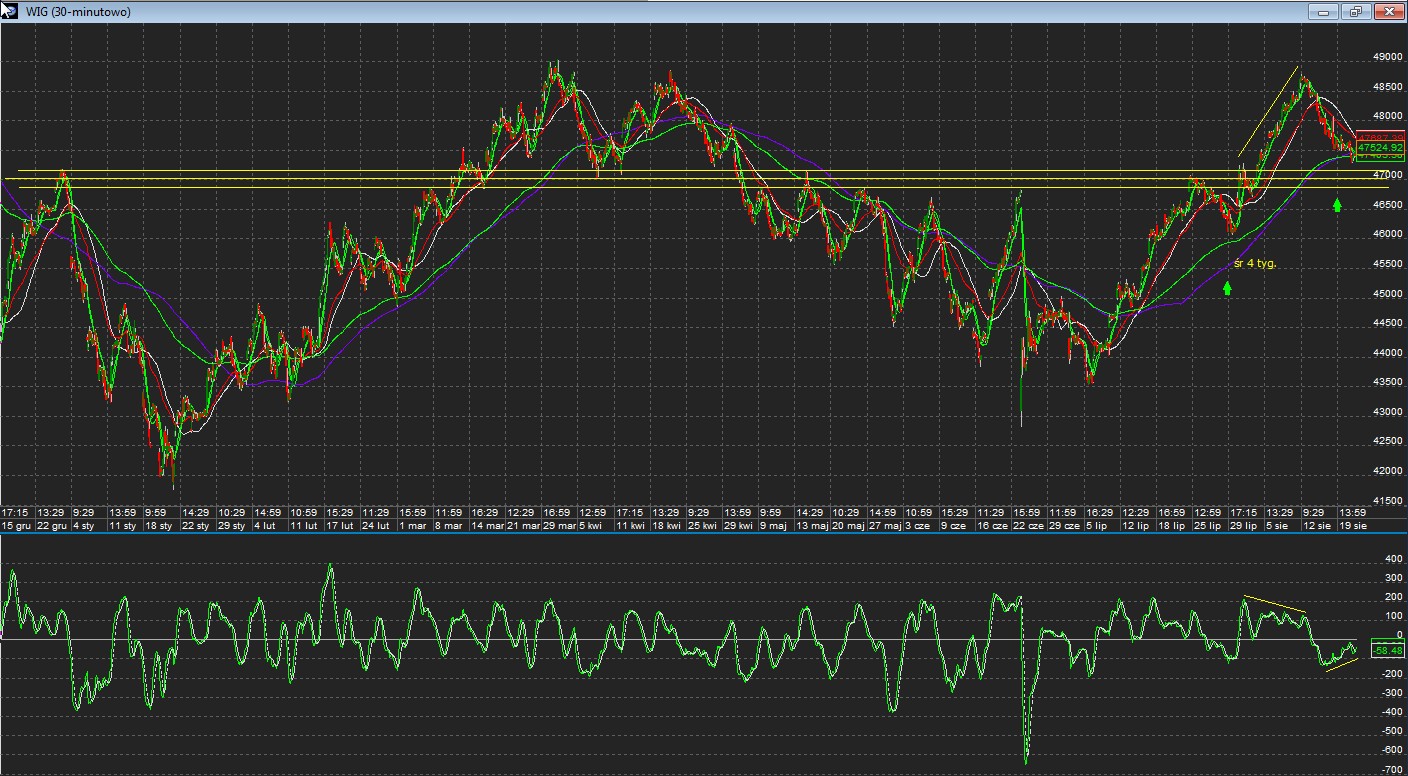Click the '19 sie' date on time axis
Image resolution: width=1408 pixels, height=776 pixels.
1353,525
